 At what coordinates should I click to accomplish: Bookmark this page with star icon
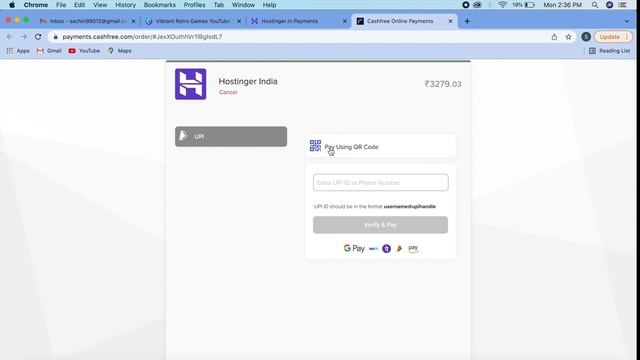(x=568, y=37)
